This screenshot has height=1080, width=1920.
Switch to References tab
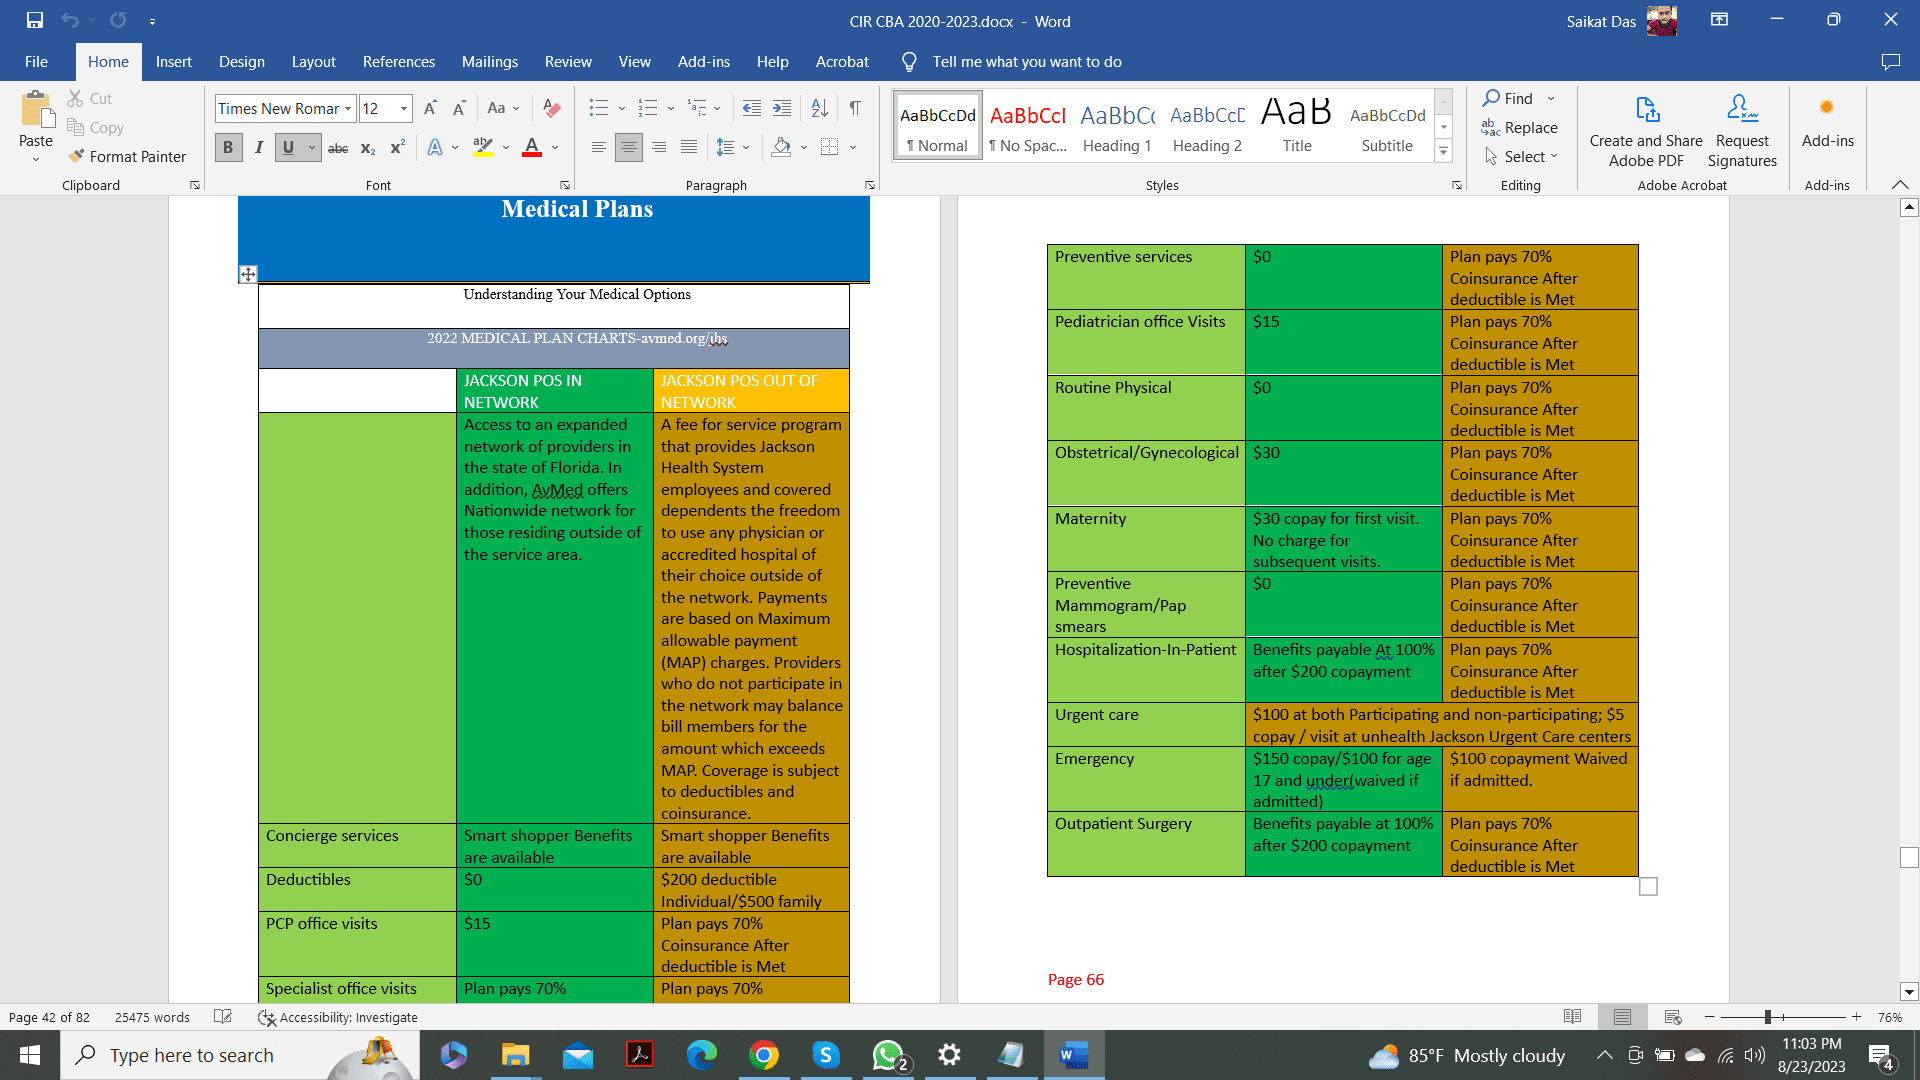point(399,62)
